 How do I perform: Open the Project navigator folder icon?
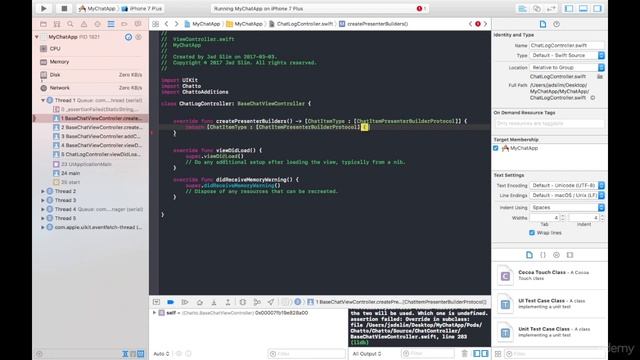pyautogui.click(x=43, y=24)
